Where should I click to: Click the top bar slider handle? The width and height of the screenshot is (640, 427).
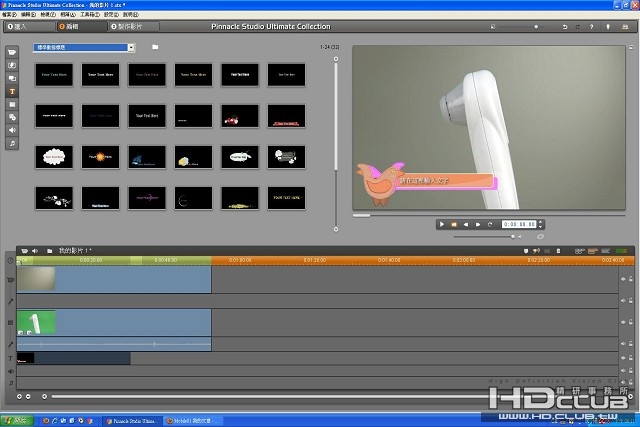[x=536, y=27]
